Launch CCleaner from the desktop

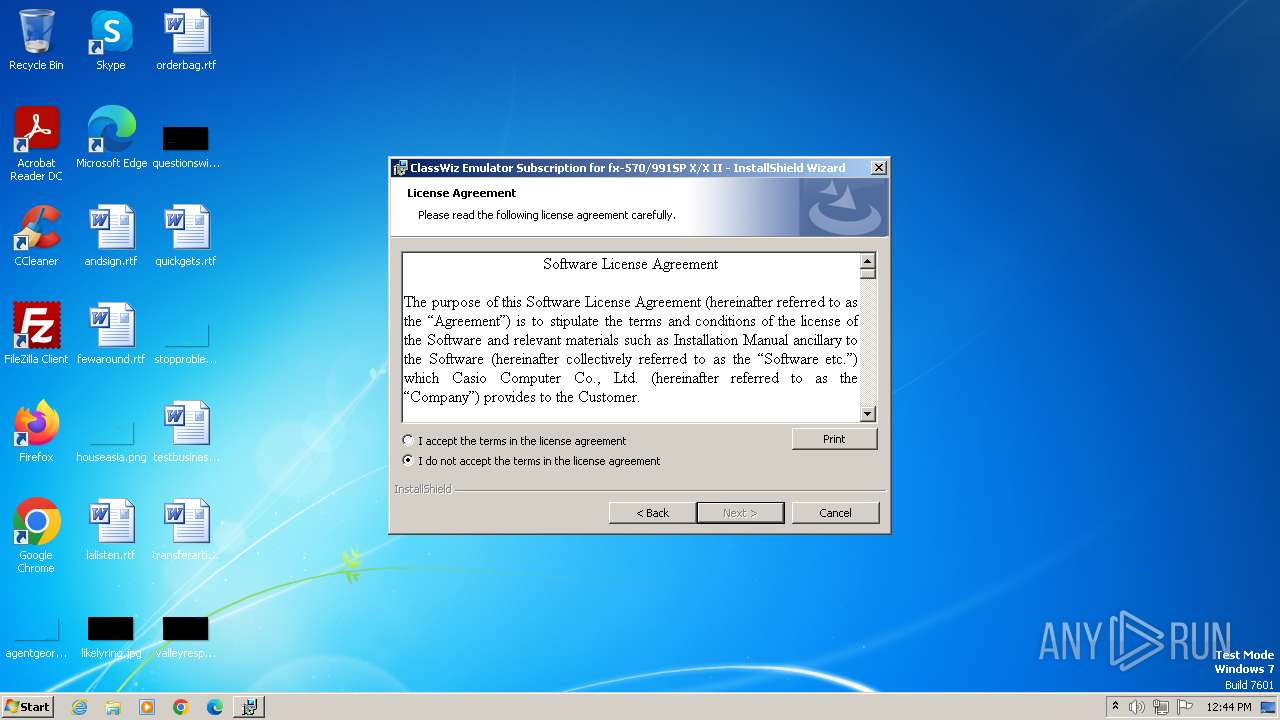(x=36, y=236)
